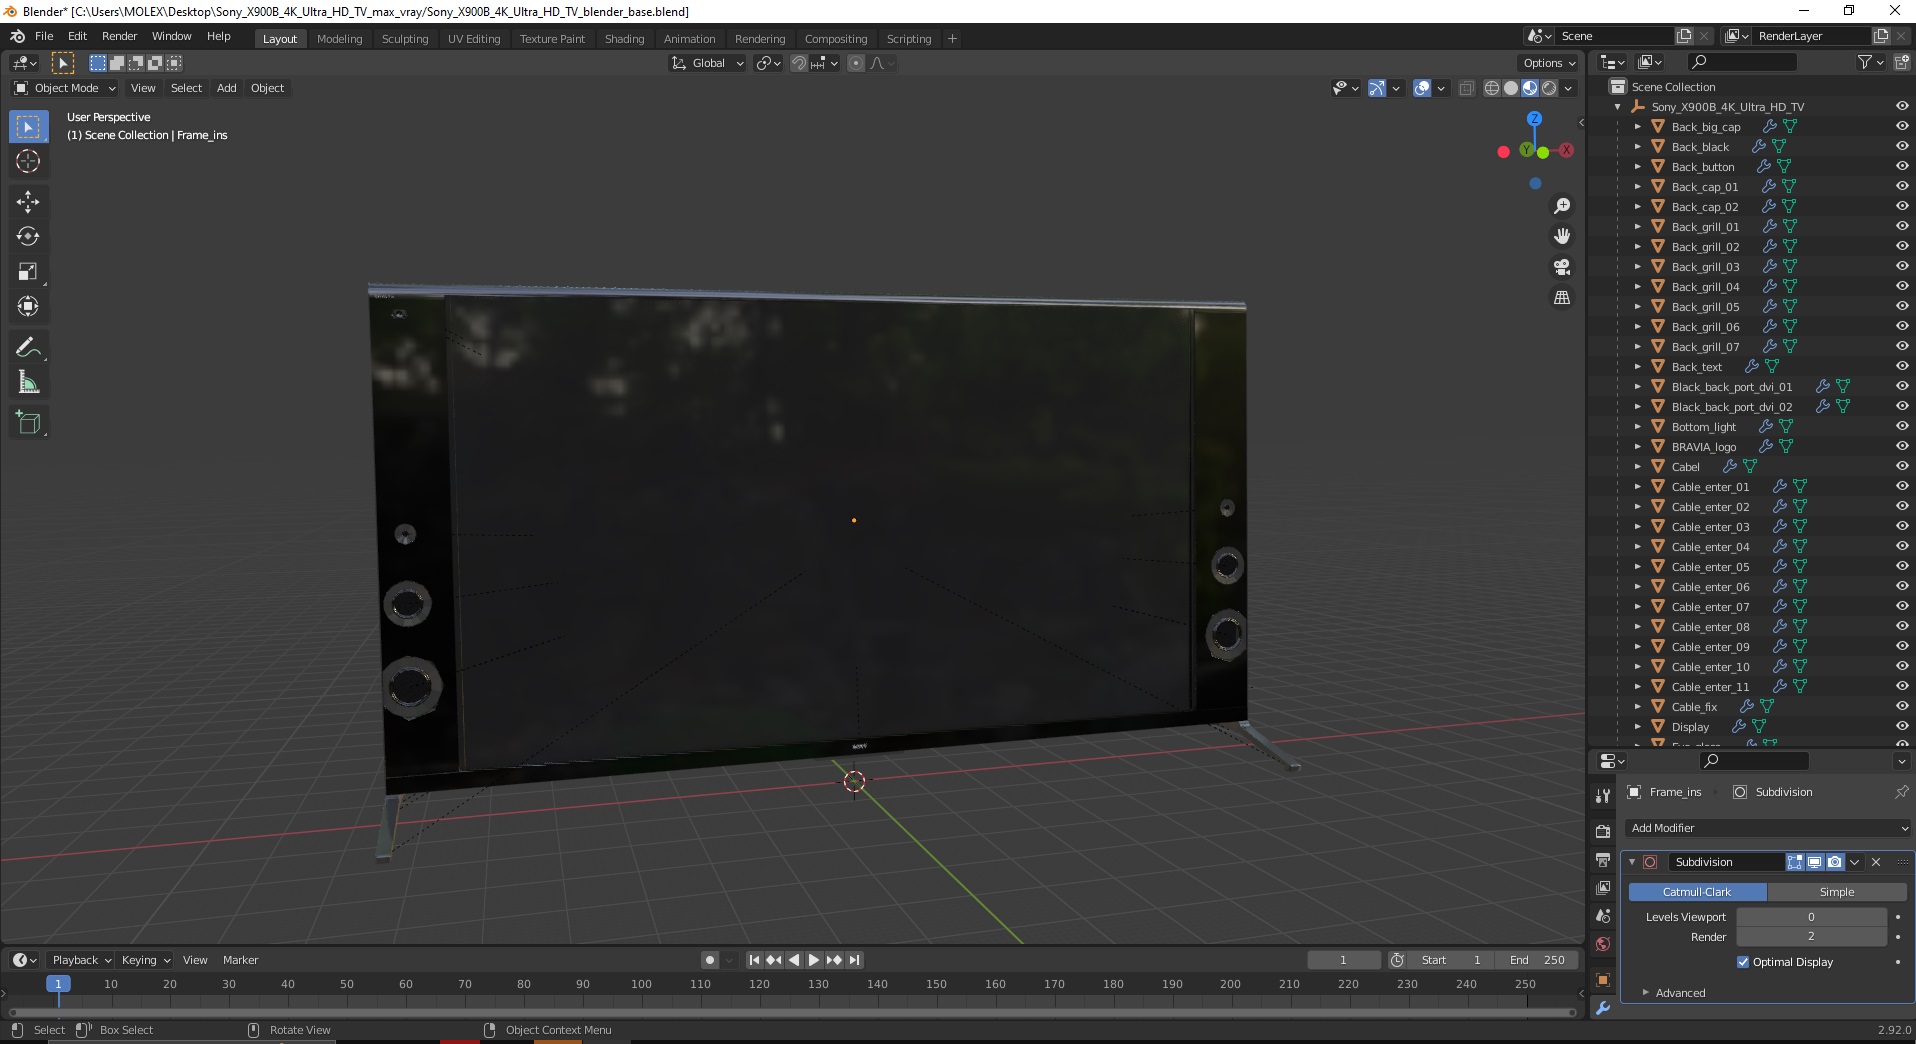Image resolution: width=1916 pixels, height=1044 pixels.
Task: Open the File menu
Action: pos(44,36)
